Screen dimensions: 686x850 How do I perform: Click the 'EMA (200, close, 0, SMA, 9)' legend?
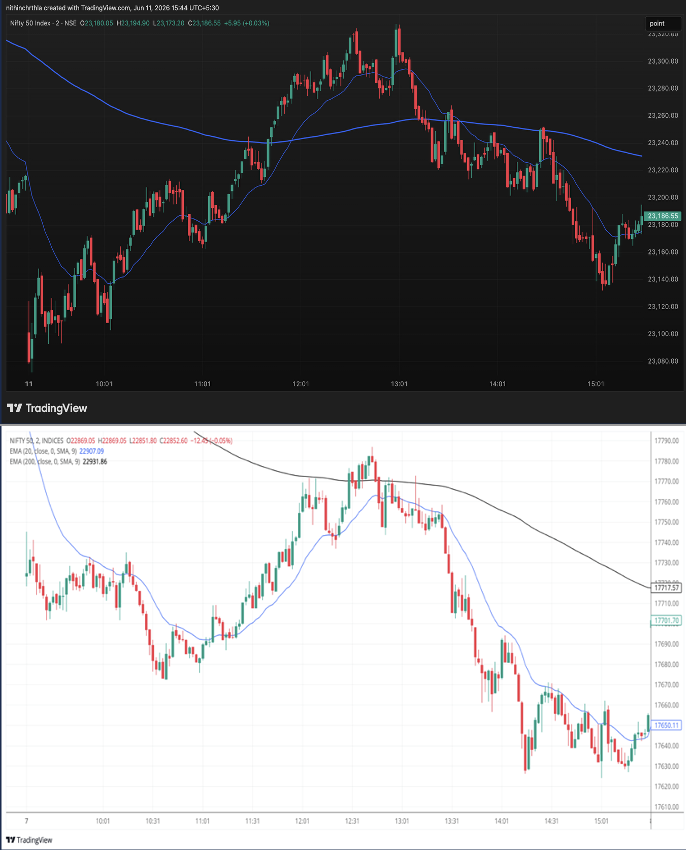click(x=45, y=462)
